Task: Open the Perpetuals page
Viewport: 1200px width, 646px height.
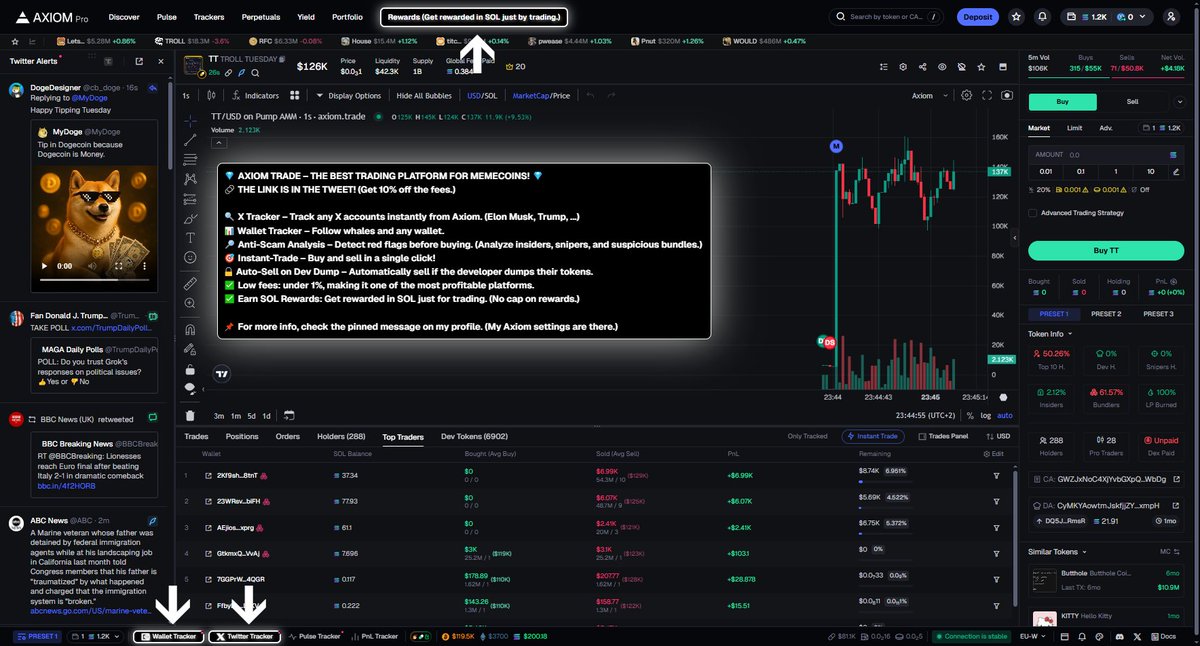Action: click(260, 17)
